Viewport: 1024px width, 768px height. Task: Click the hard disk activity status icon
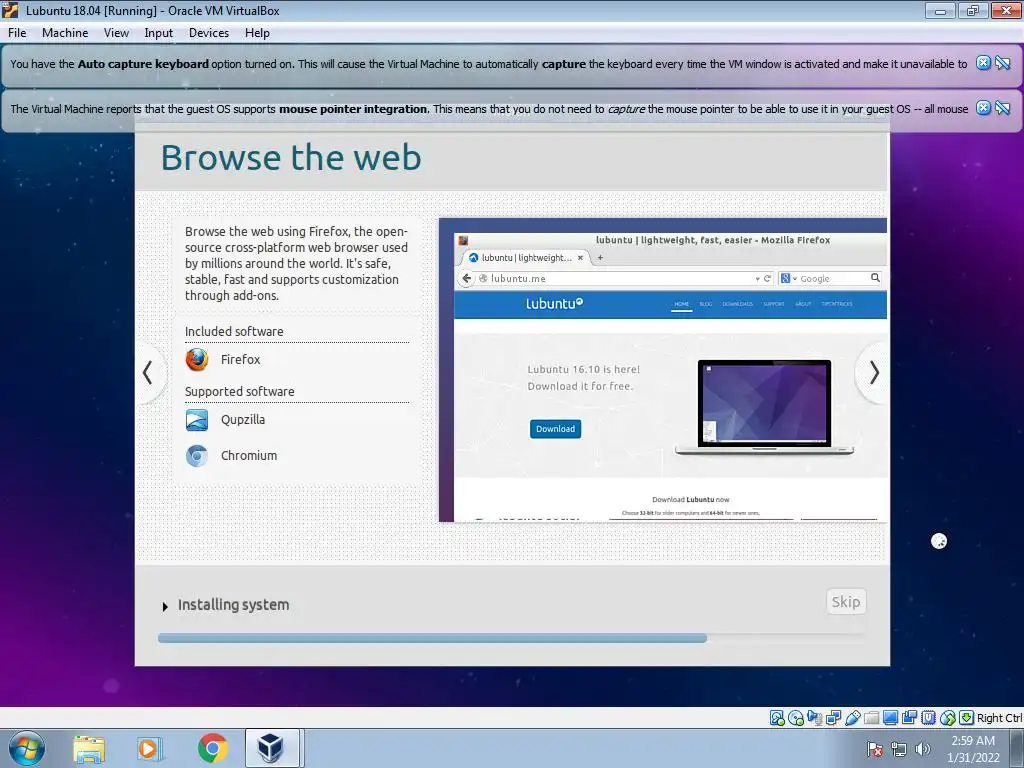click(776, 718)
